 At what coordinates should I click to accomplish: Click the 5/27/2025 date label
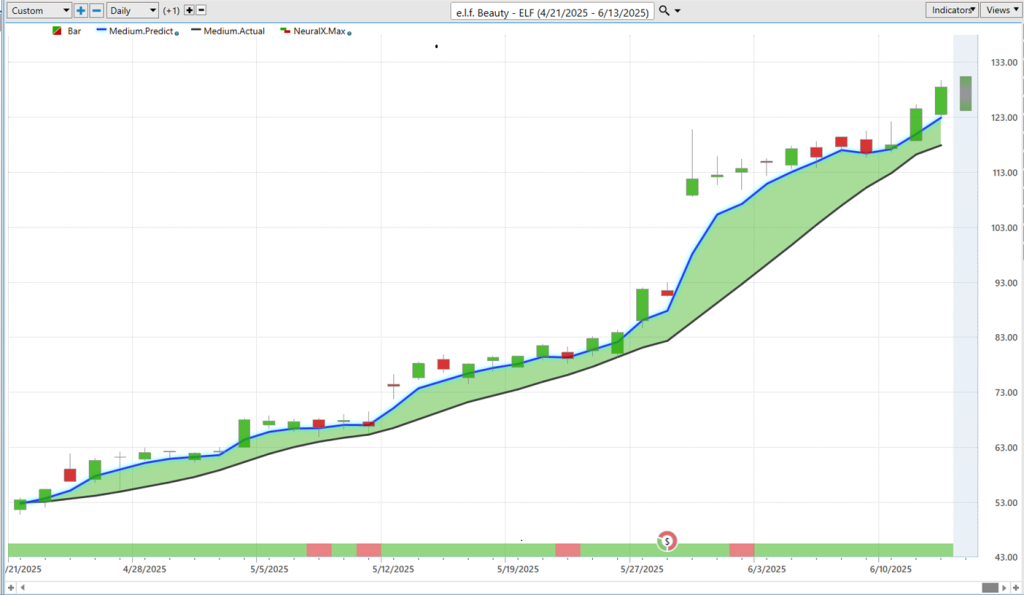tap(642, 569)
